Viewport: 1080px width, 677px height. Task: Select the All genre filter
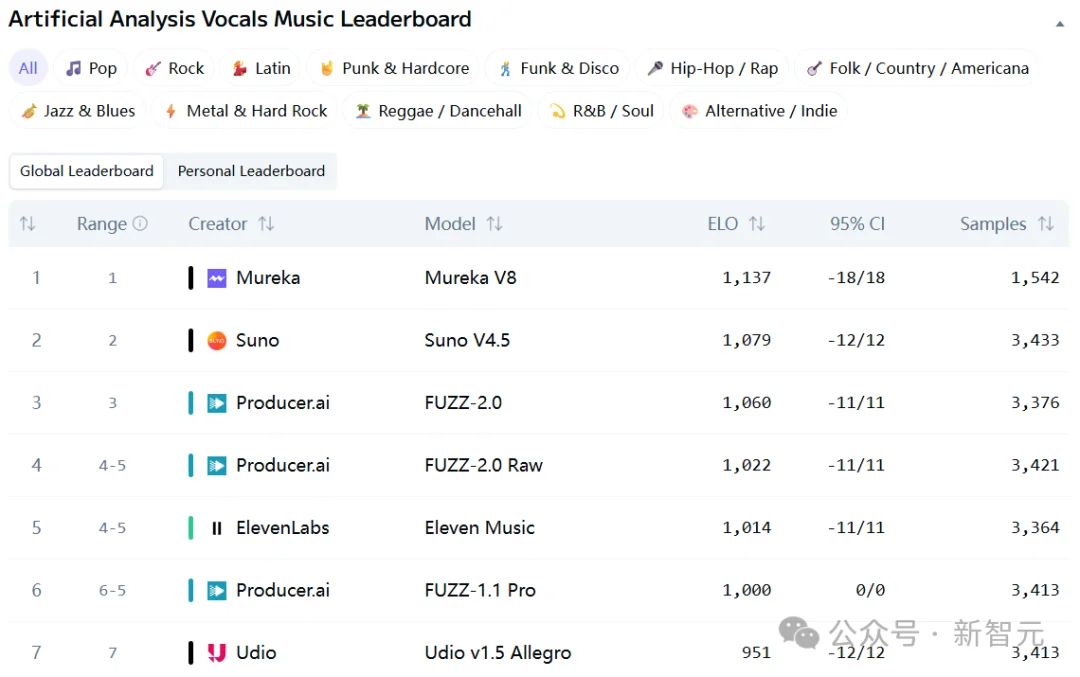28,68
